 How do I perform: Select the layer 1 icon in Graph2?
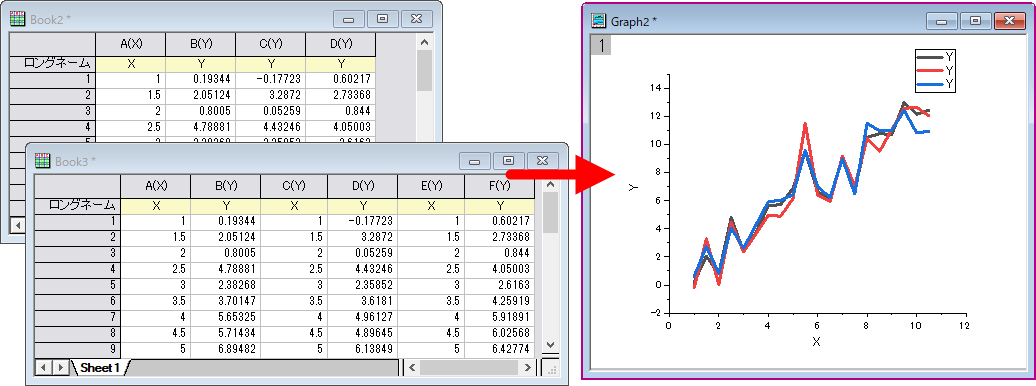(602, 46)
